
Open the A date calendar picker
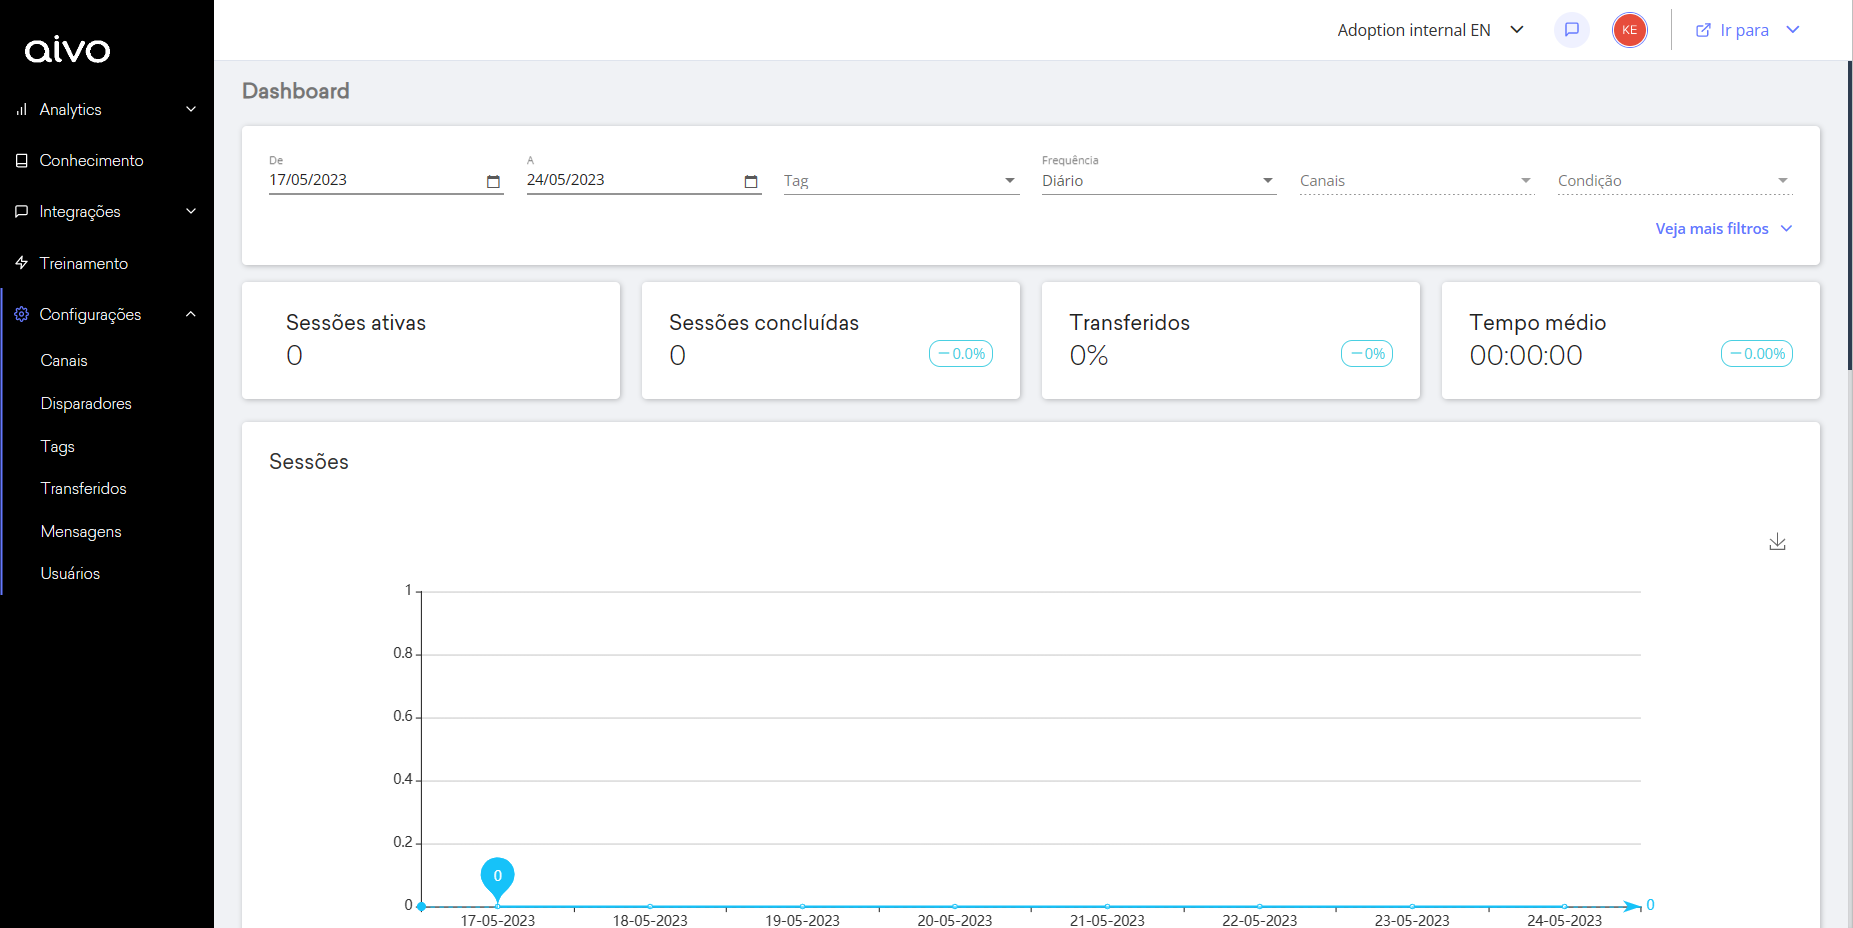751,181
